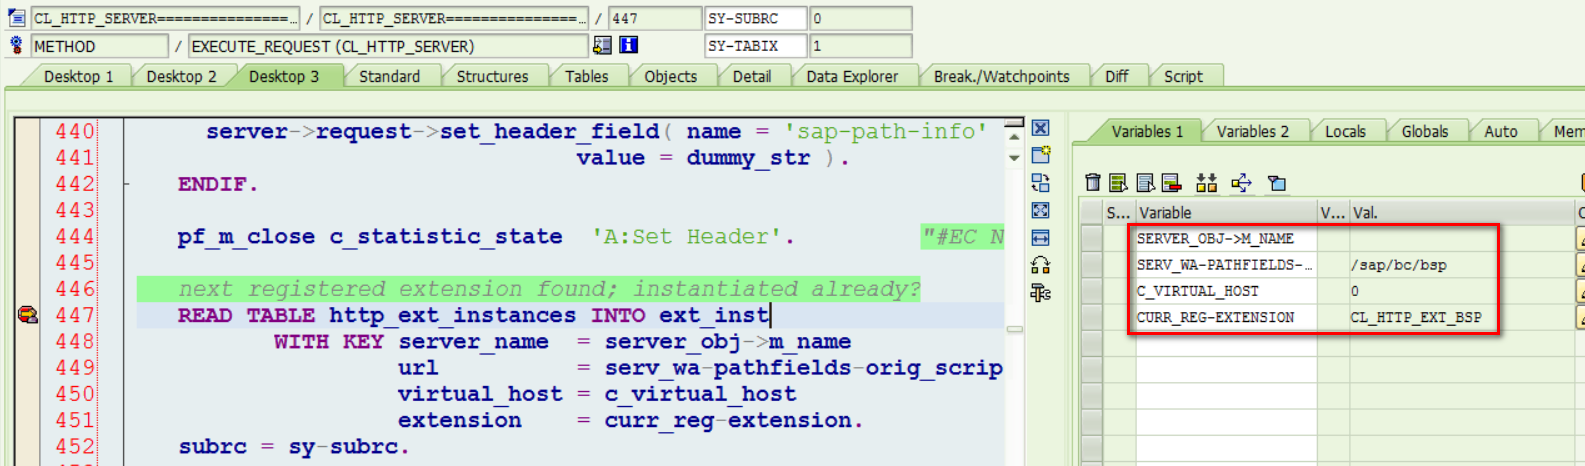Open the Script tab
Screen dimensions: 1585x466
tap(1183, 76)
